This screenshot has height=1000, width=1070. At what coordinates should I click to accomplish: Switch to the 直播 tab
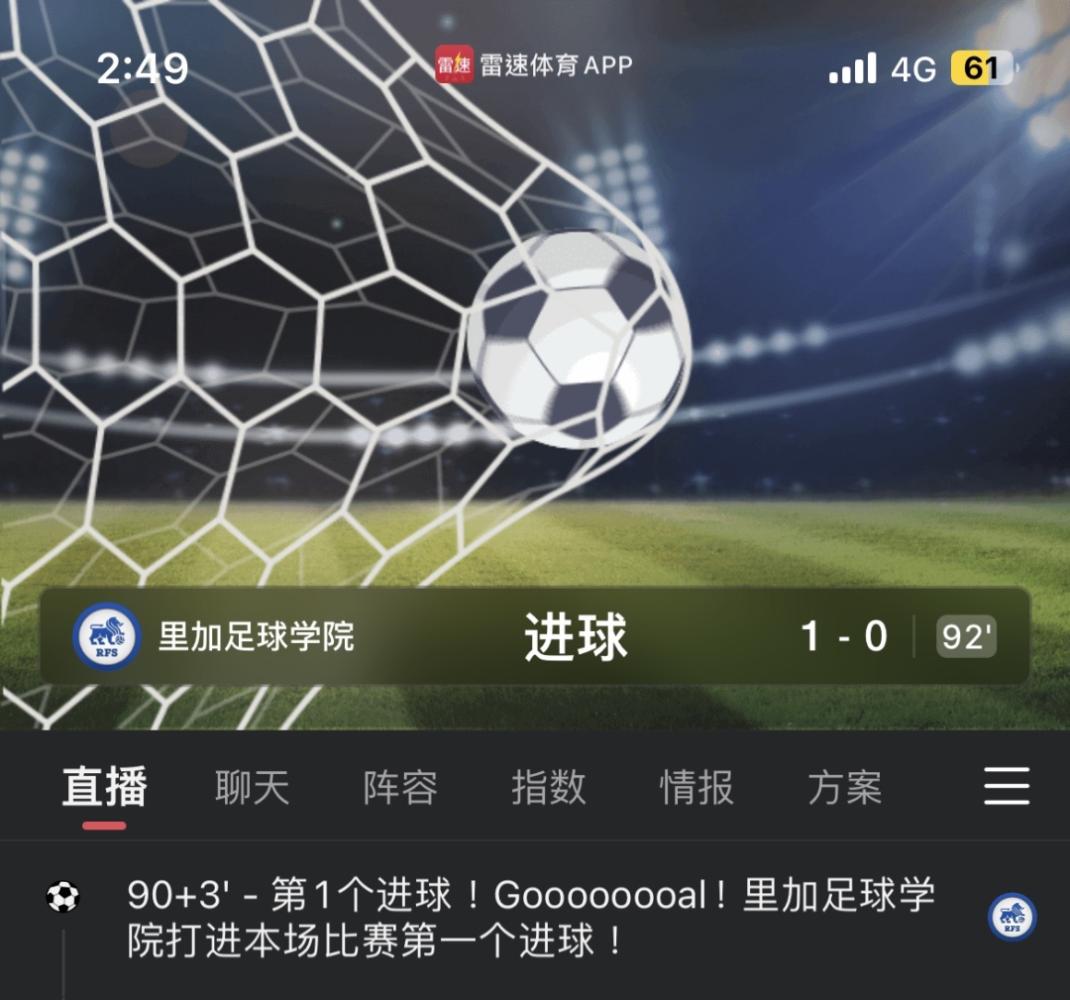point(104,786)
